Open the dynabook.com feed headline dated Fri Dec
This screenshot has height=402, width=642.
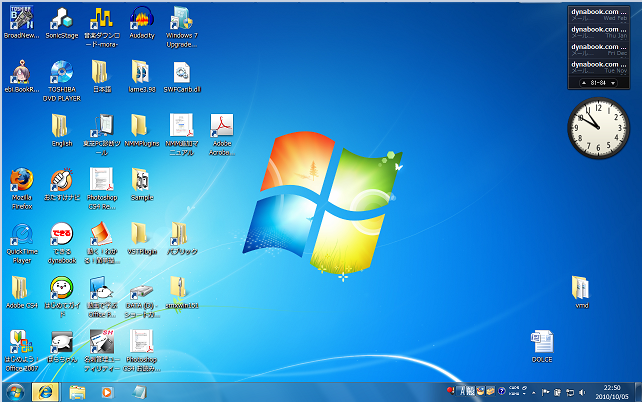[x=599, y=50]
